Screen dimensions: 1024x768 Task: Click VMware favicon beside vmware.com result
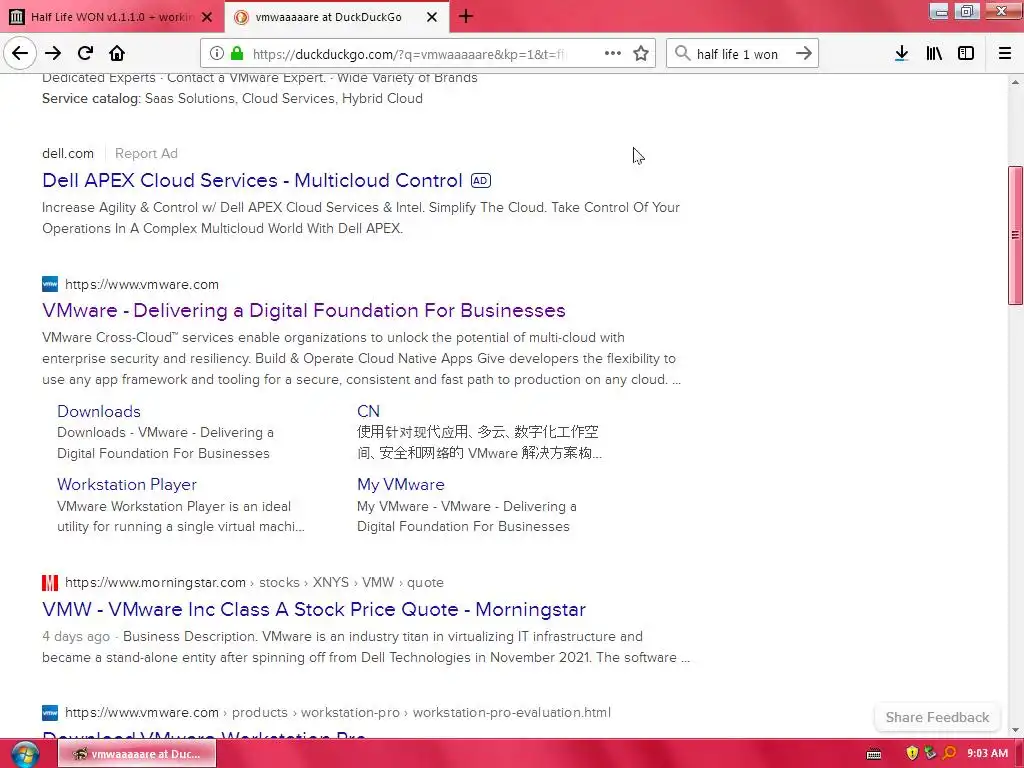(x=50, y=284)
